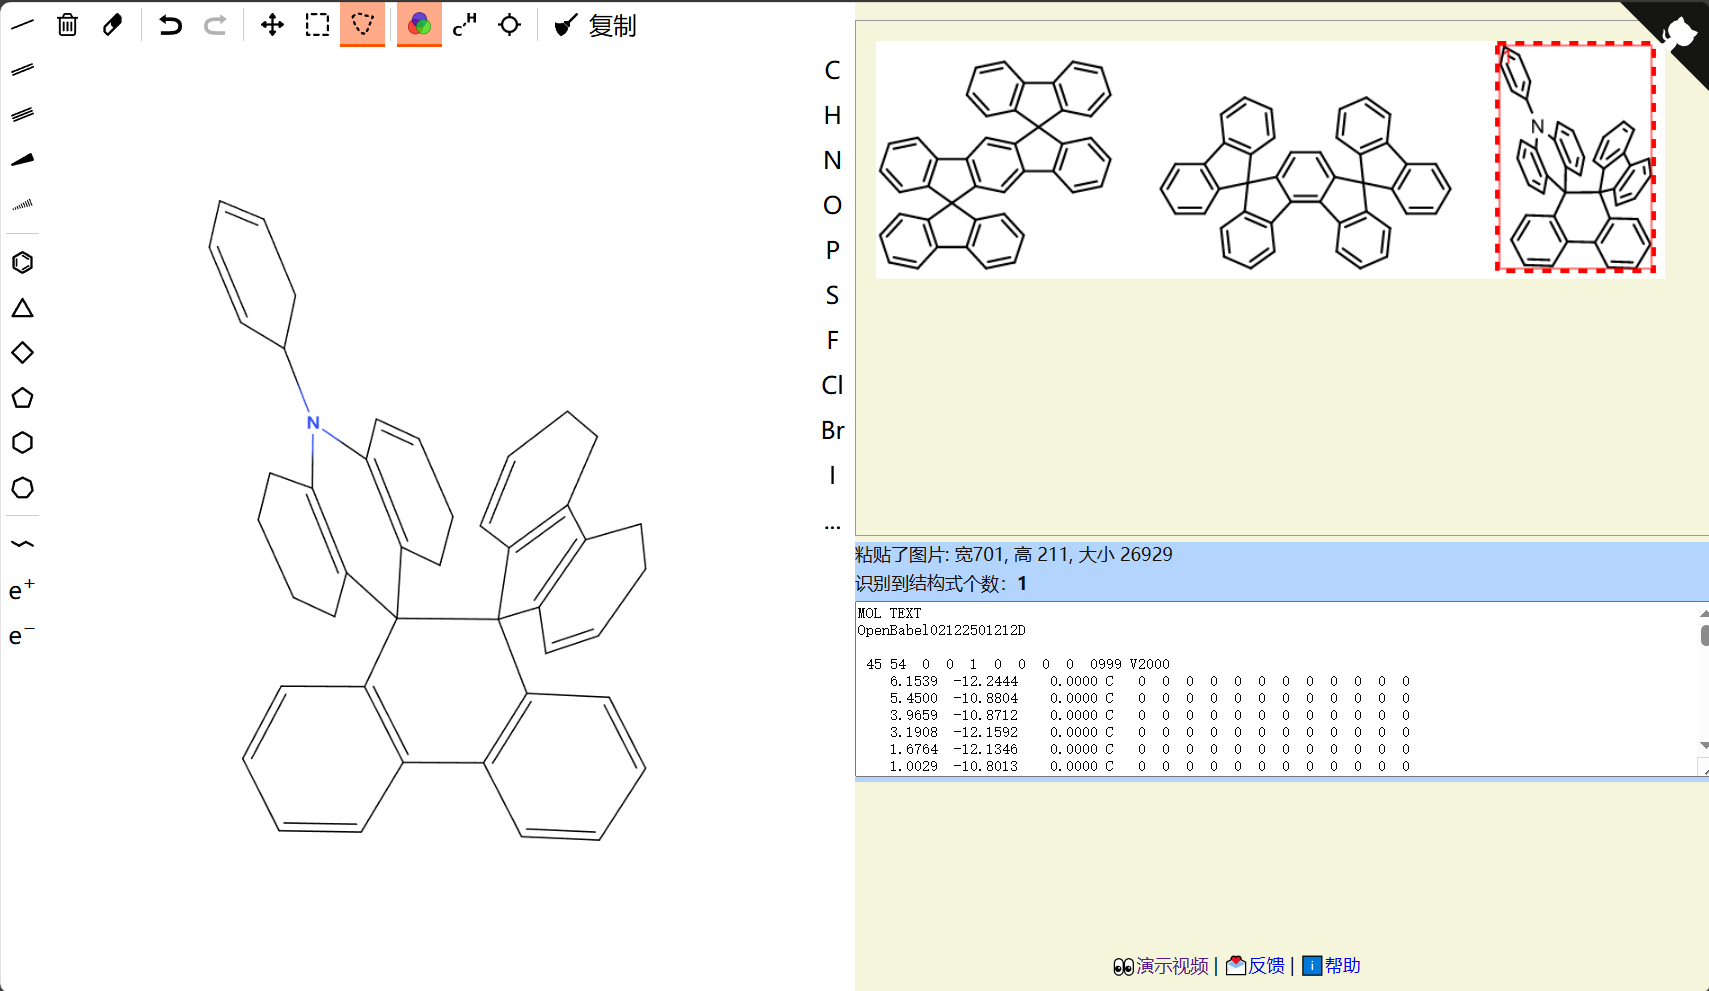Click the blue N atom in the canvas
Viewport: 1709px width, 991px height.
[313, 423]
